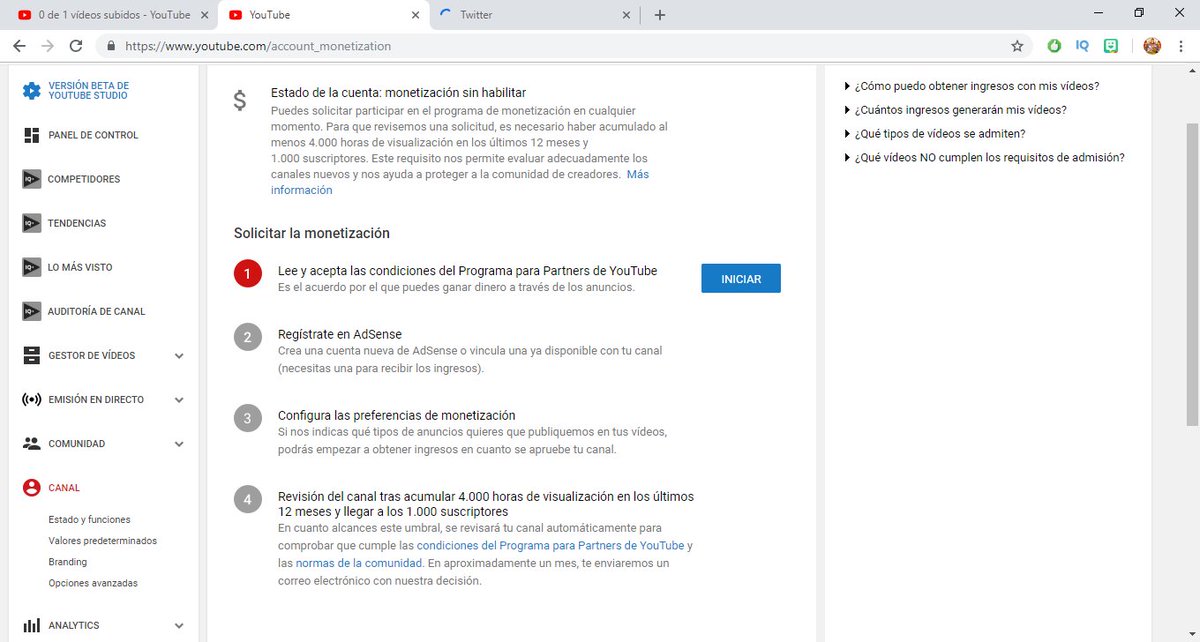
Task: Click 'Solicitar la monetización' heading
Action: (311, 233)
